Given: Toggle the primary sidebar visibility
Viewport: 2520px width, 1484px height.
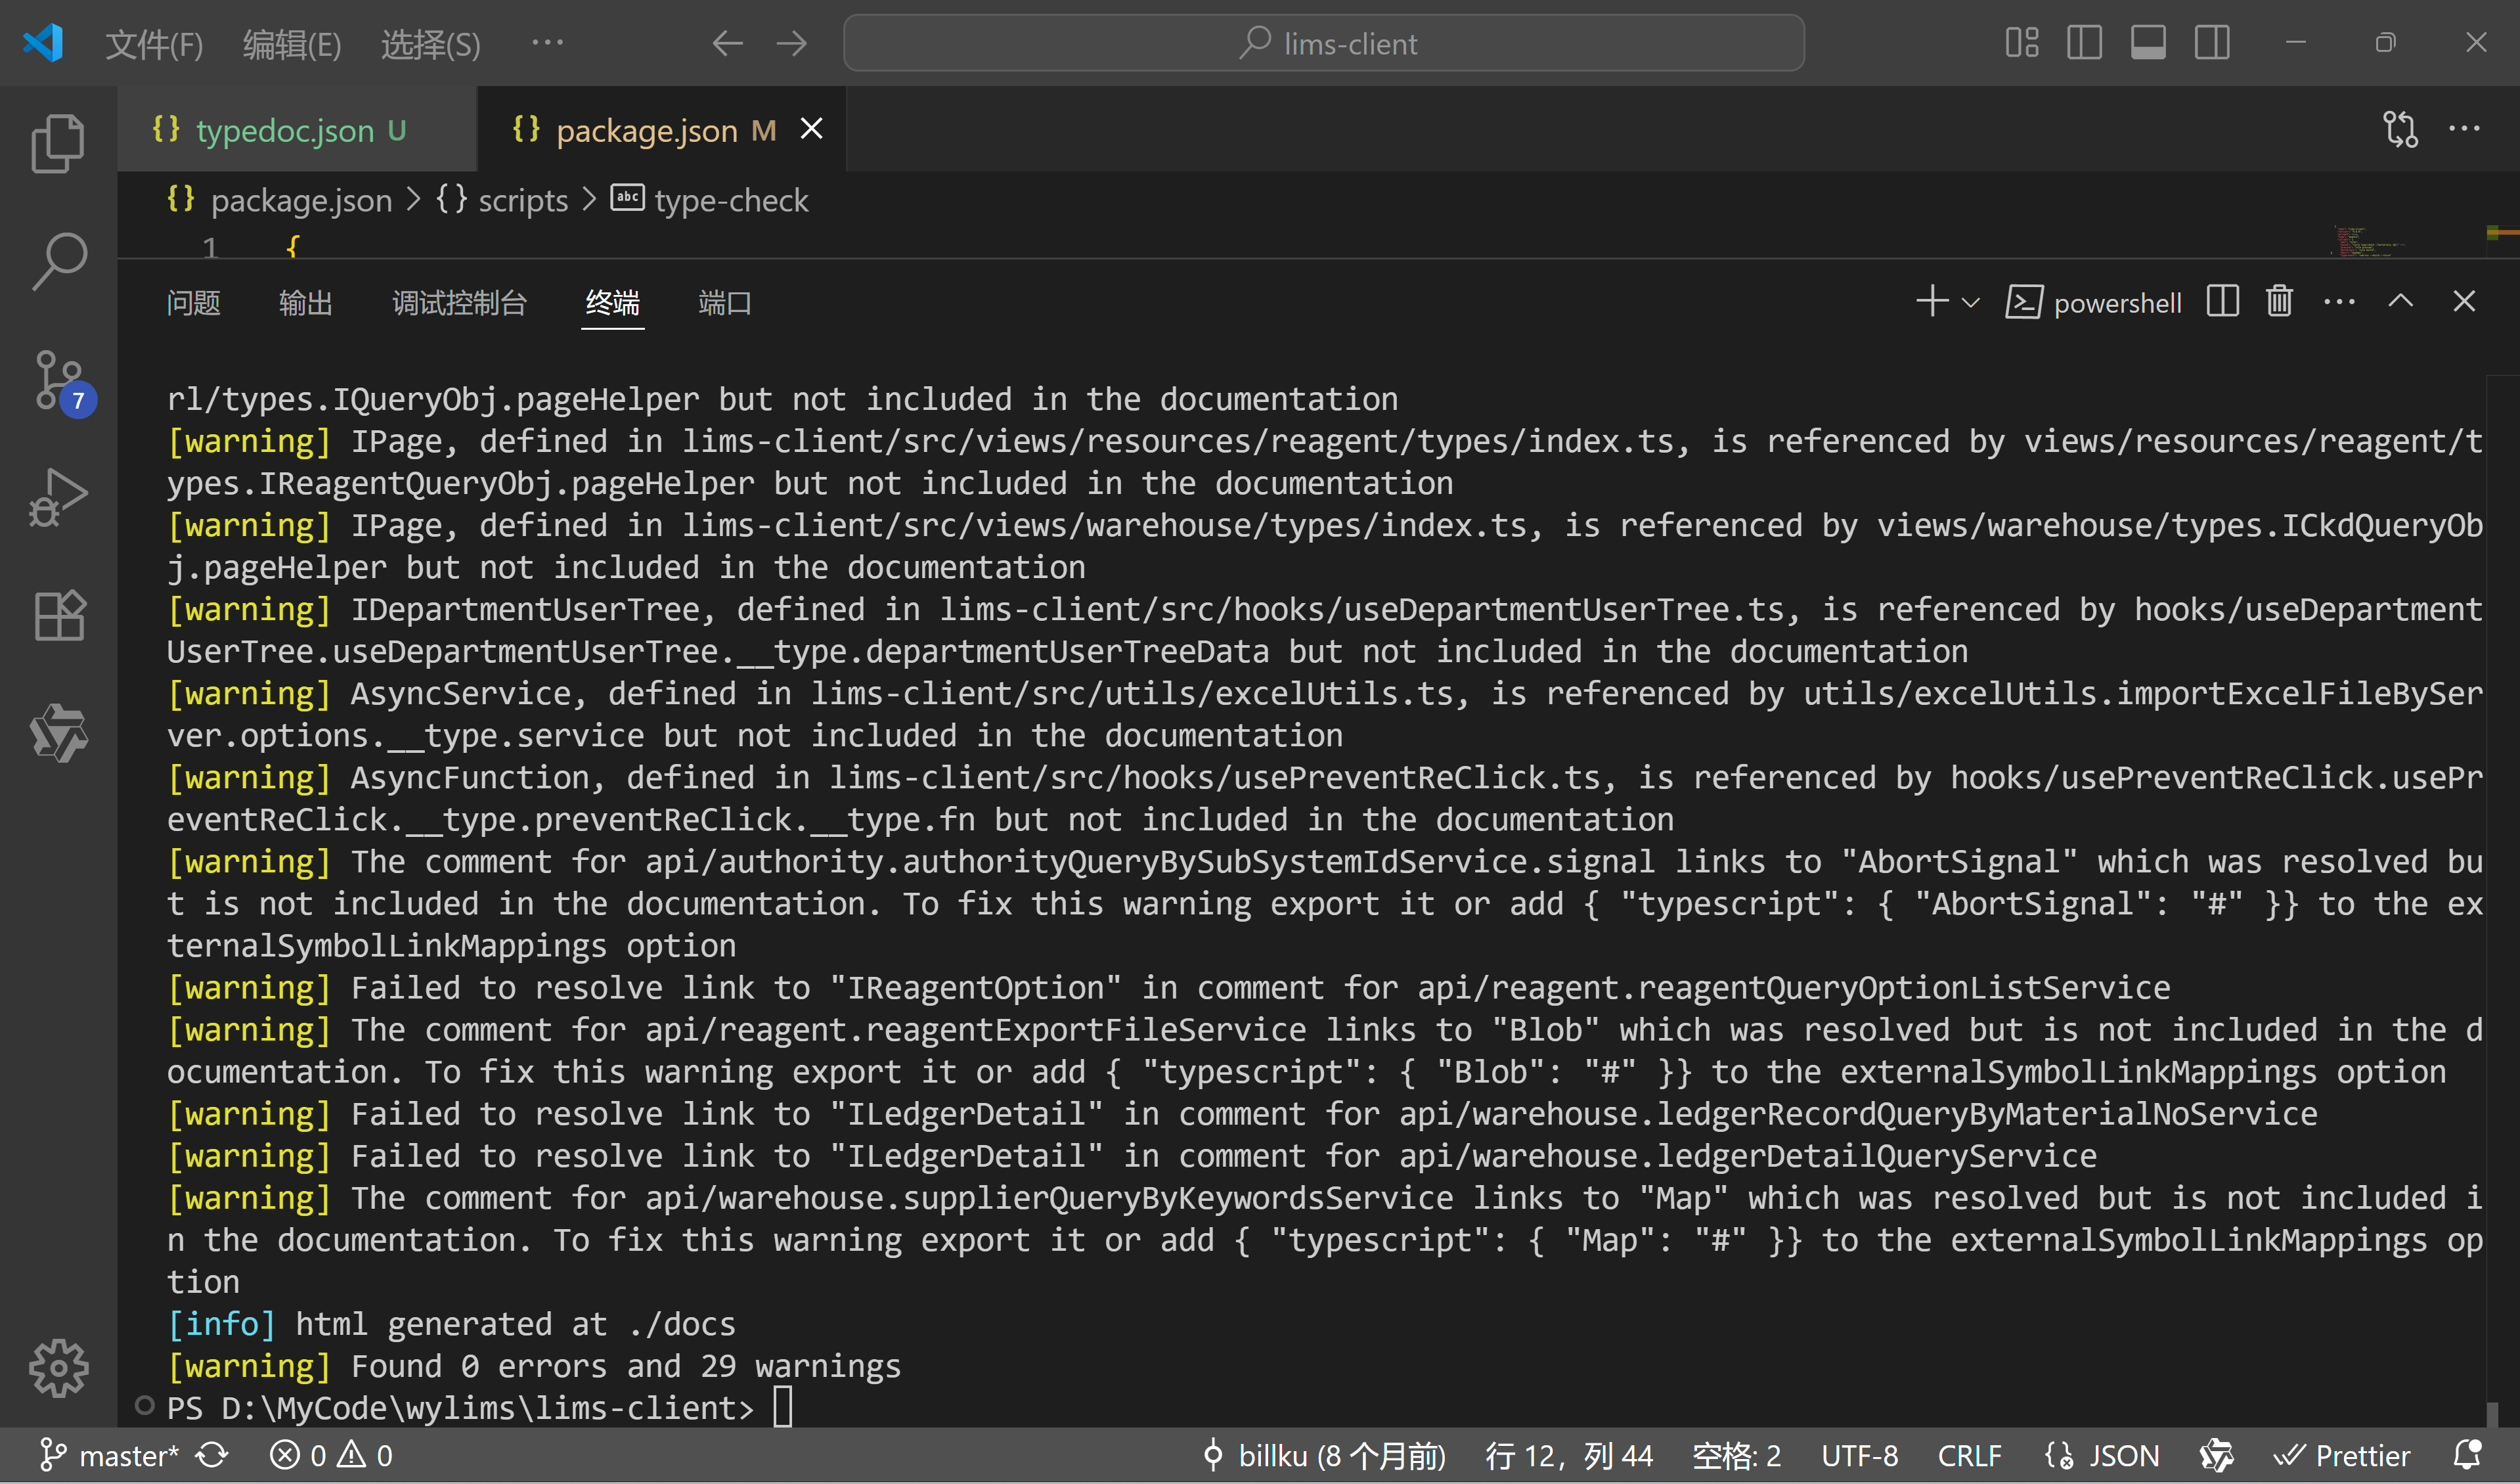Looking at the screenshot, I should coord(2084,42).
